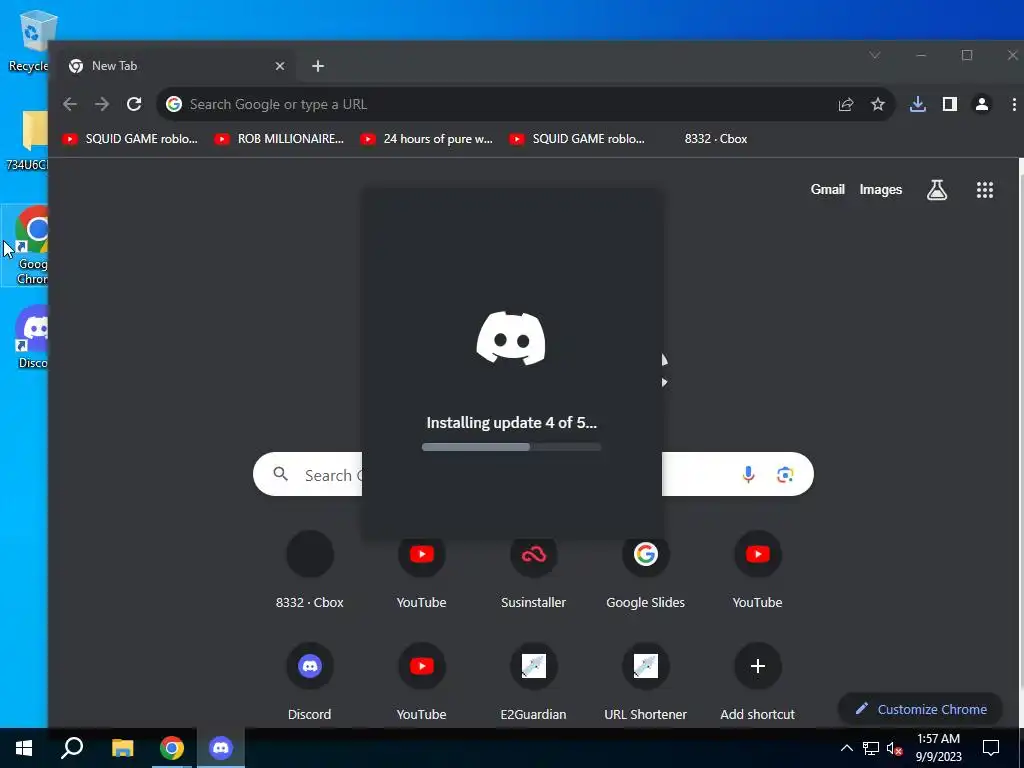
Task: Expand the tab search chevron
Action: pos(874,55)
